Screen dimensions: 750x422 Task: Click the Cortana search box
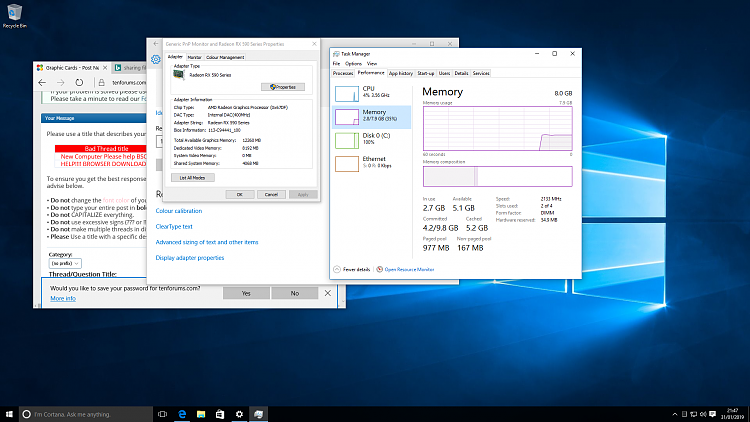(86, 414)
